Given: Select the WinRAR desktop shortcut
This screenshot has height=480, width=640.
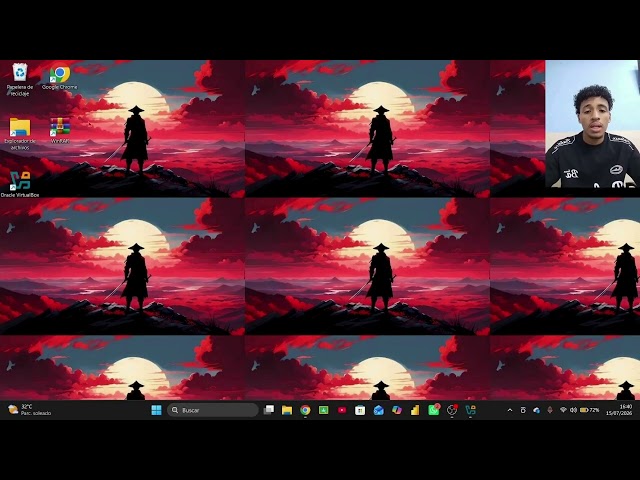Looking at the screenshot, I should click(x=60, y=131).
